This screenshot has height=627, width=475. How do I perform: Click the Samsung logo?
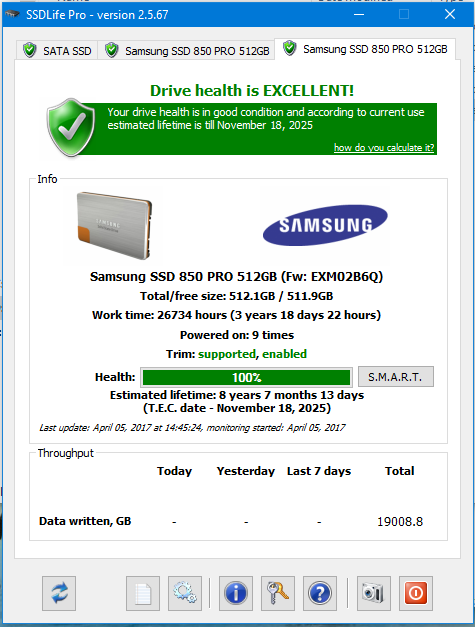(325, 225)
